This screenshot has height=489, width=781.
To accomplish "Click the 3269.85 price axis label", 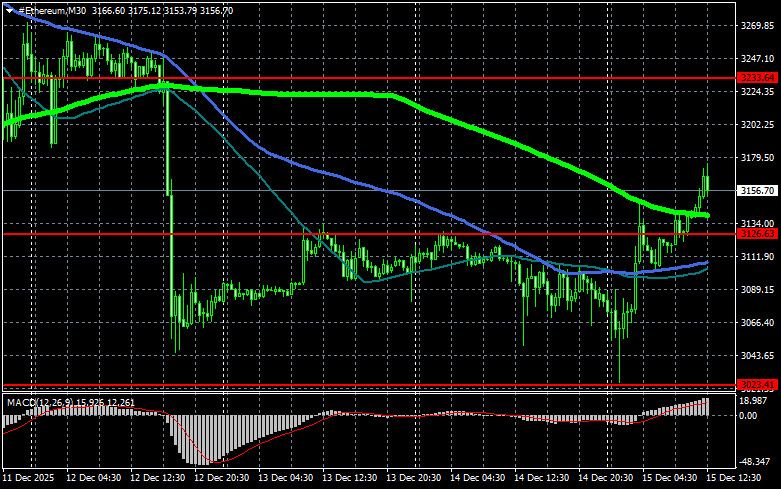I will (x=757, y=26).
